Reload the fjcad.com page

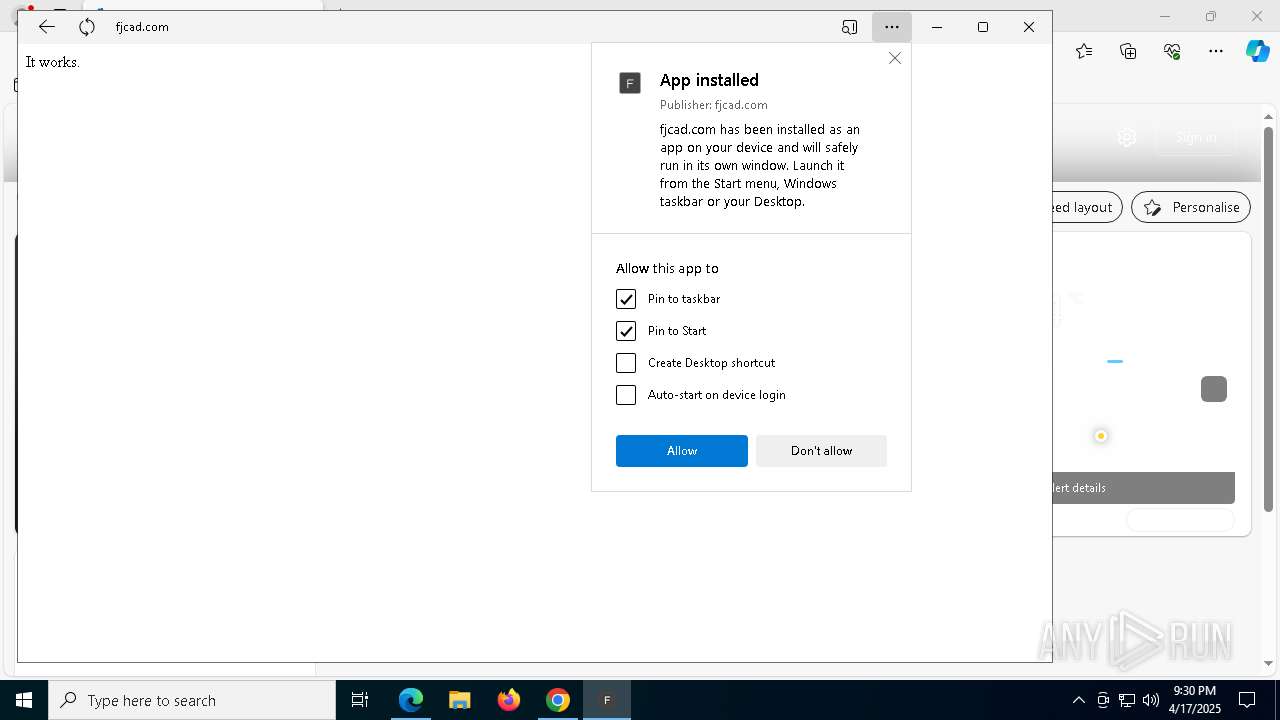coord(87,27)
